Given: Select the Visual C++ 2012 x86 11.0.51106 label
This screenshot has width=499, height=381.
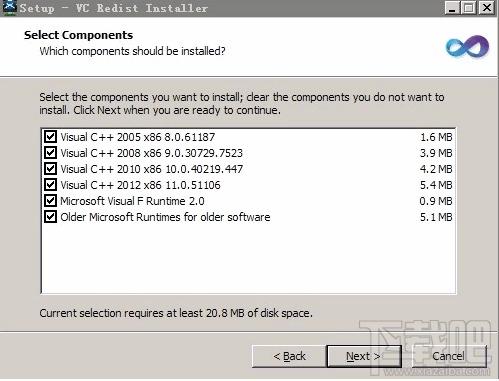Looking at the screenshot, I should point(140,185).
